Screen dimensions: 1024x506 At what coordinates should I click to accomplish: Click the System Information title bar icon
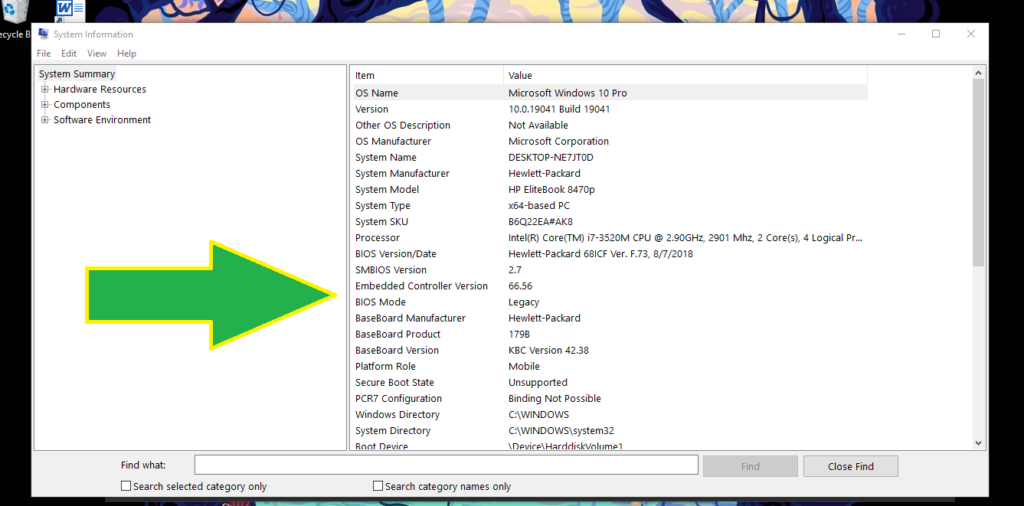point(43,34)
